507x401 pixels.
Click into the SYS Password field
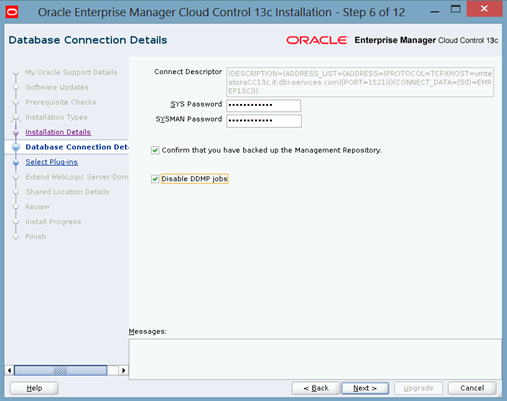(264, 105)
